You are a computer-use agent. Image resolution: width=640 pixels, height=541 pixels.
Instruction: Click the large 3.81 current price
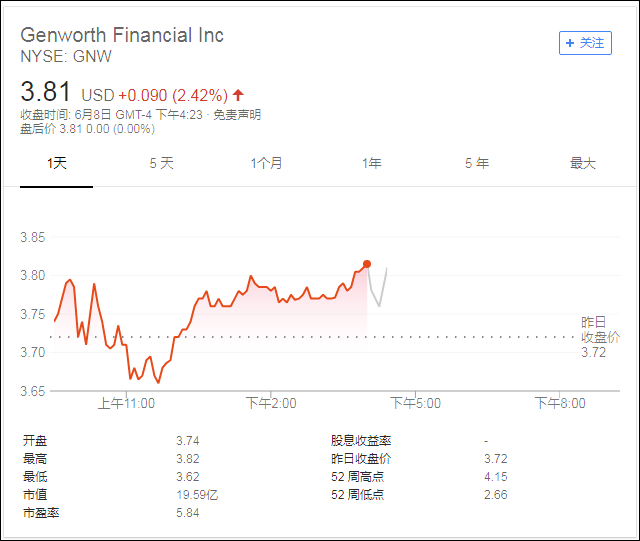point(46,93)
